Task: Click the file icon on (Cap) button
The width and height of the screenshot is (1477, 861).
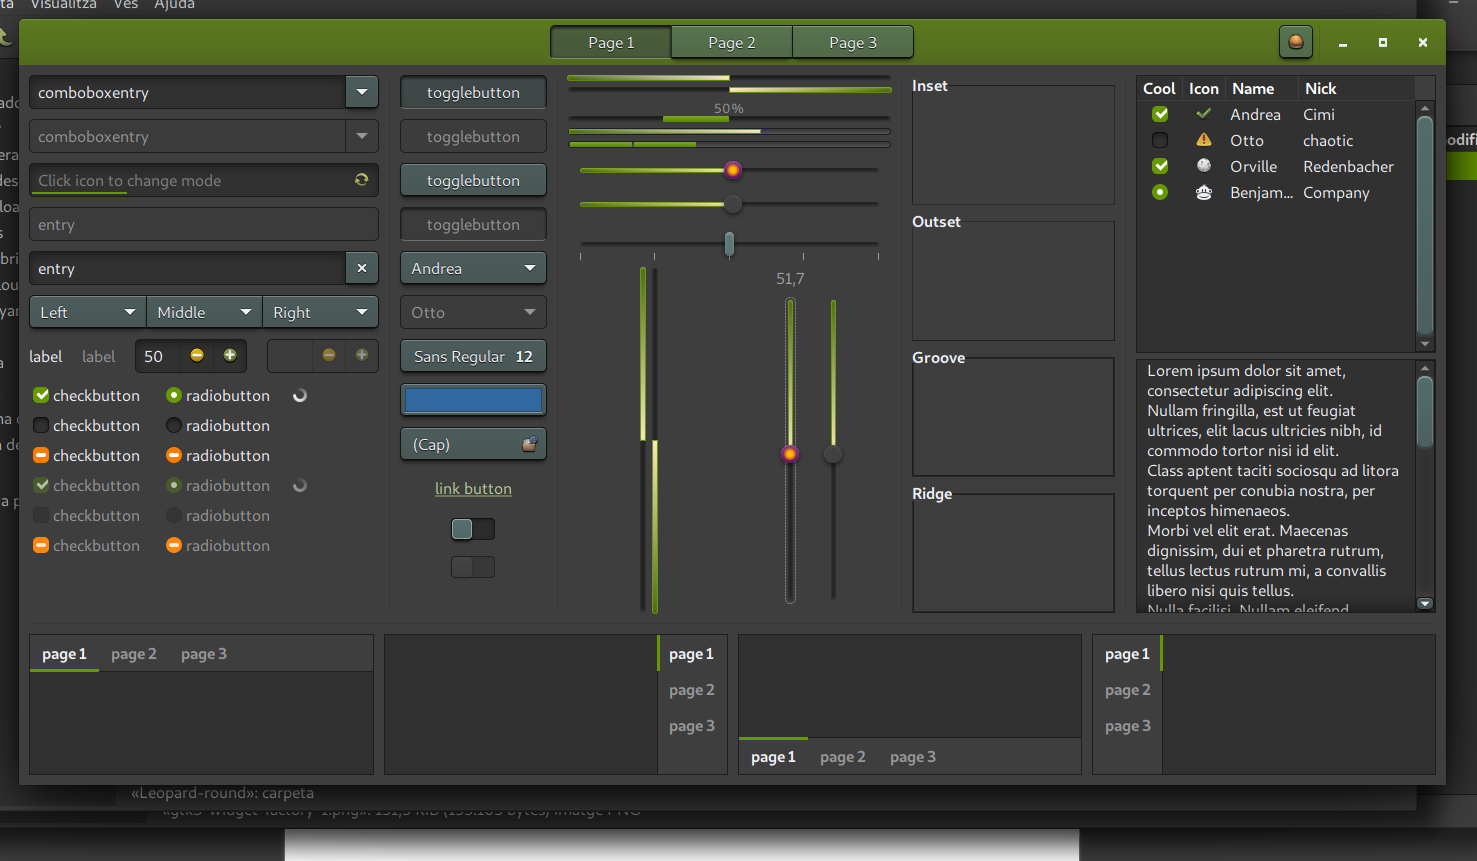Action: pos(530,444)
